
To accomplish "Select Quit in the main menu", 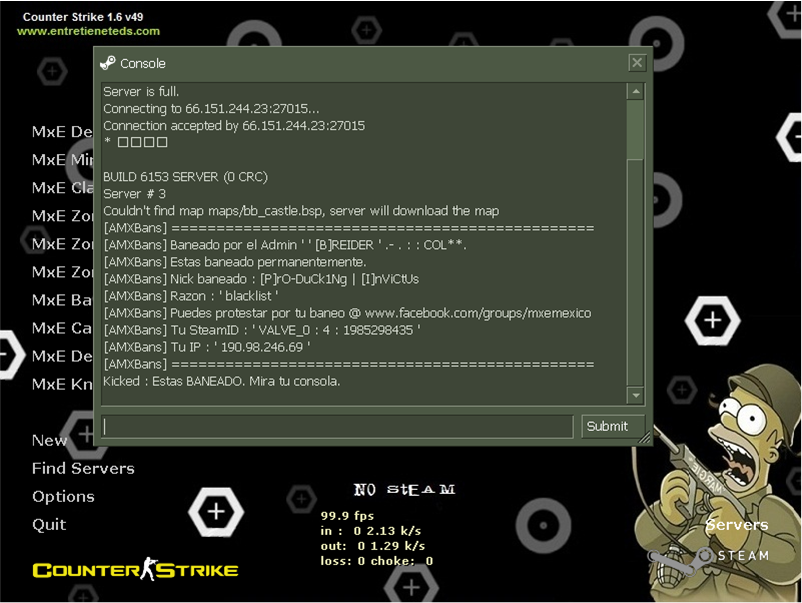I will pos(49,525).
